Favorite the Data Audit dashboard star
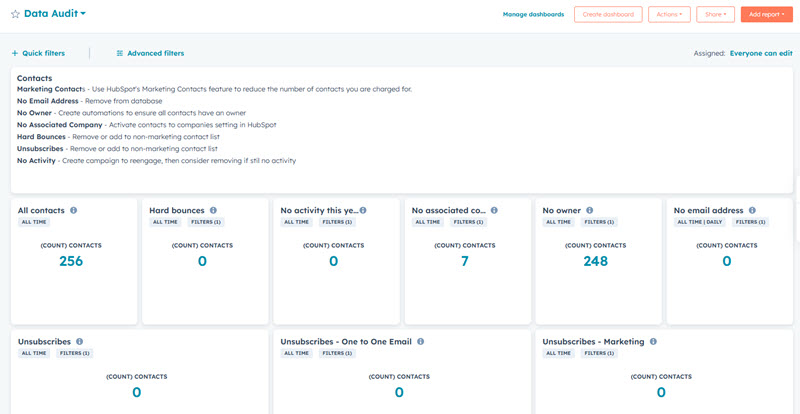Viewport: 800px width, 414px height. coord(15,14)
